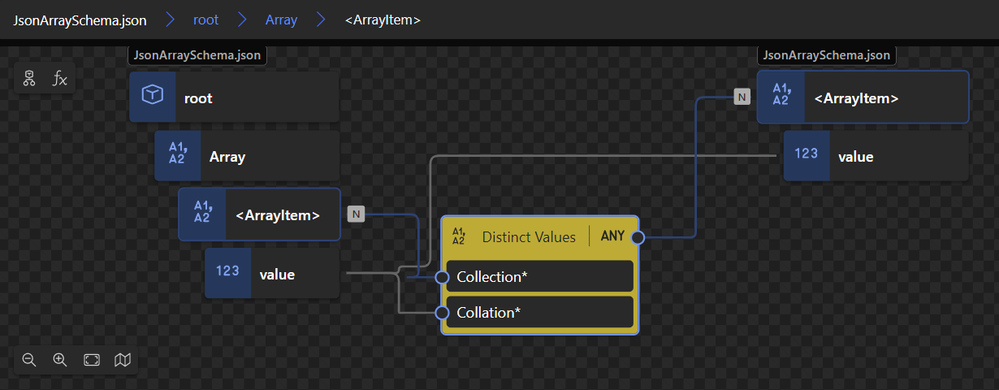Open the function list fx icon
The image size is (999, 390).
(59, 78)
